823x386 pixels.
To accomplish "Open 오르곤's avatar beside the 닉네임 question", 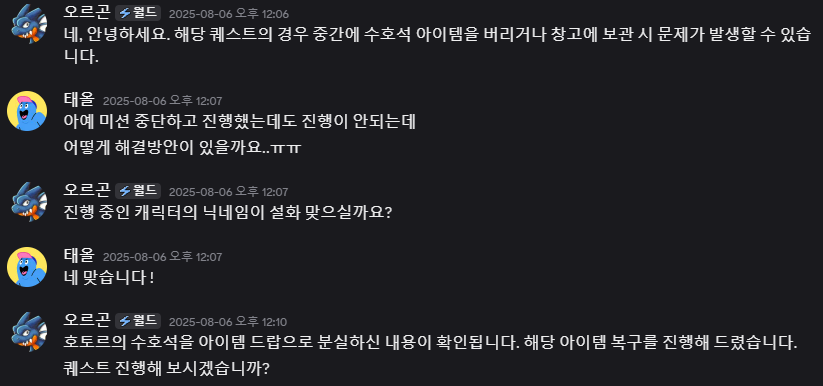I will click(29, 202).
